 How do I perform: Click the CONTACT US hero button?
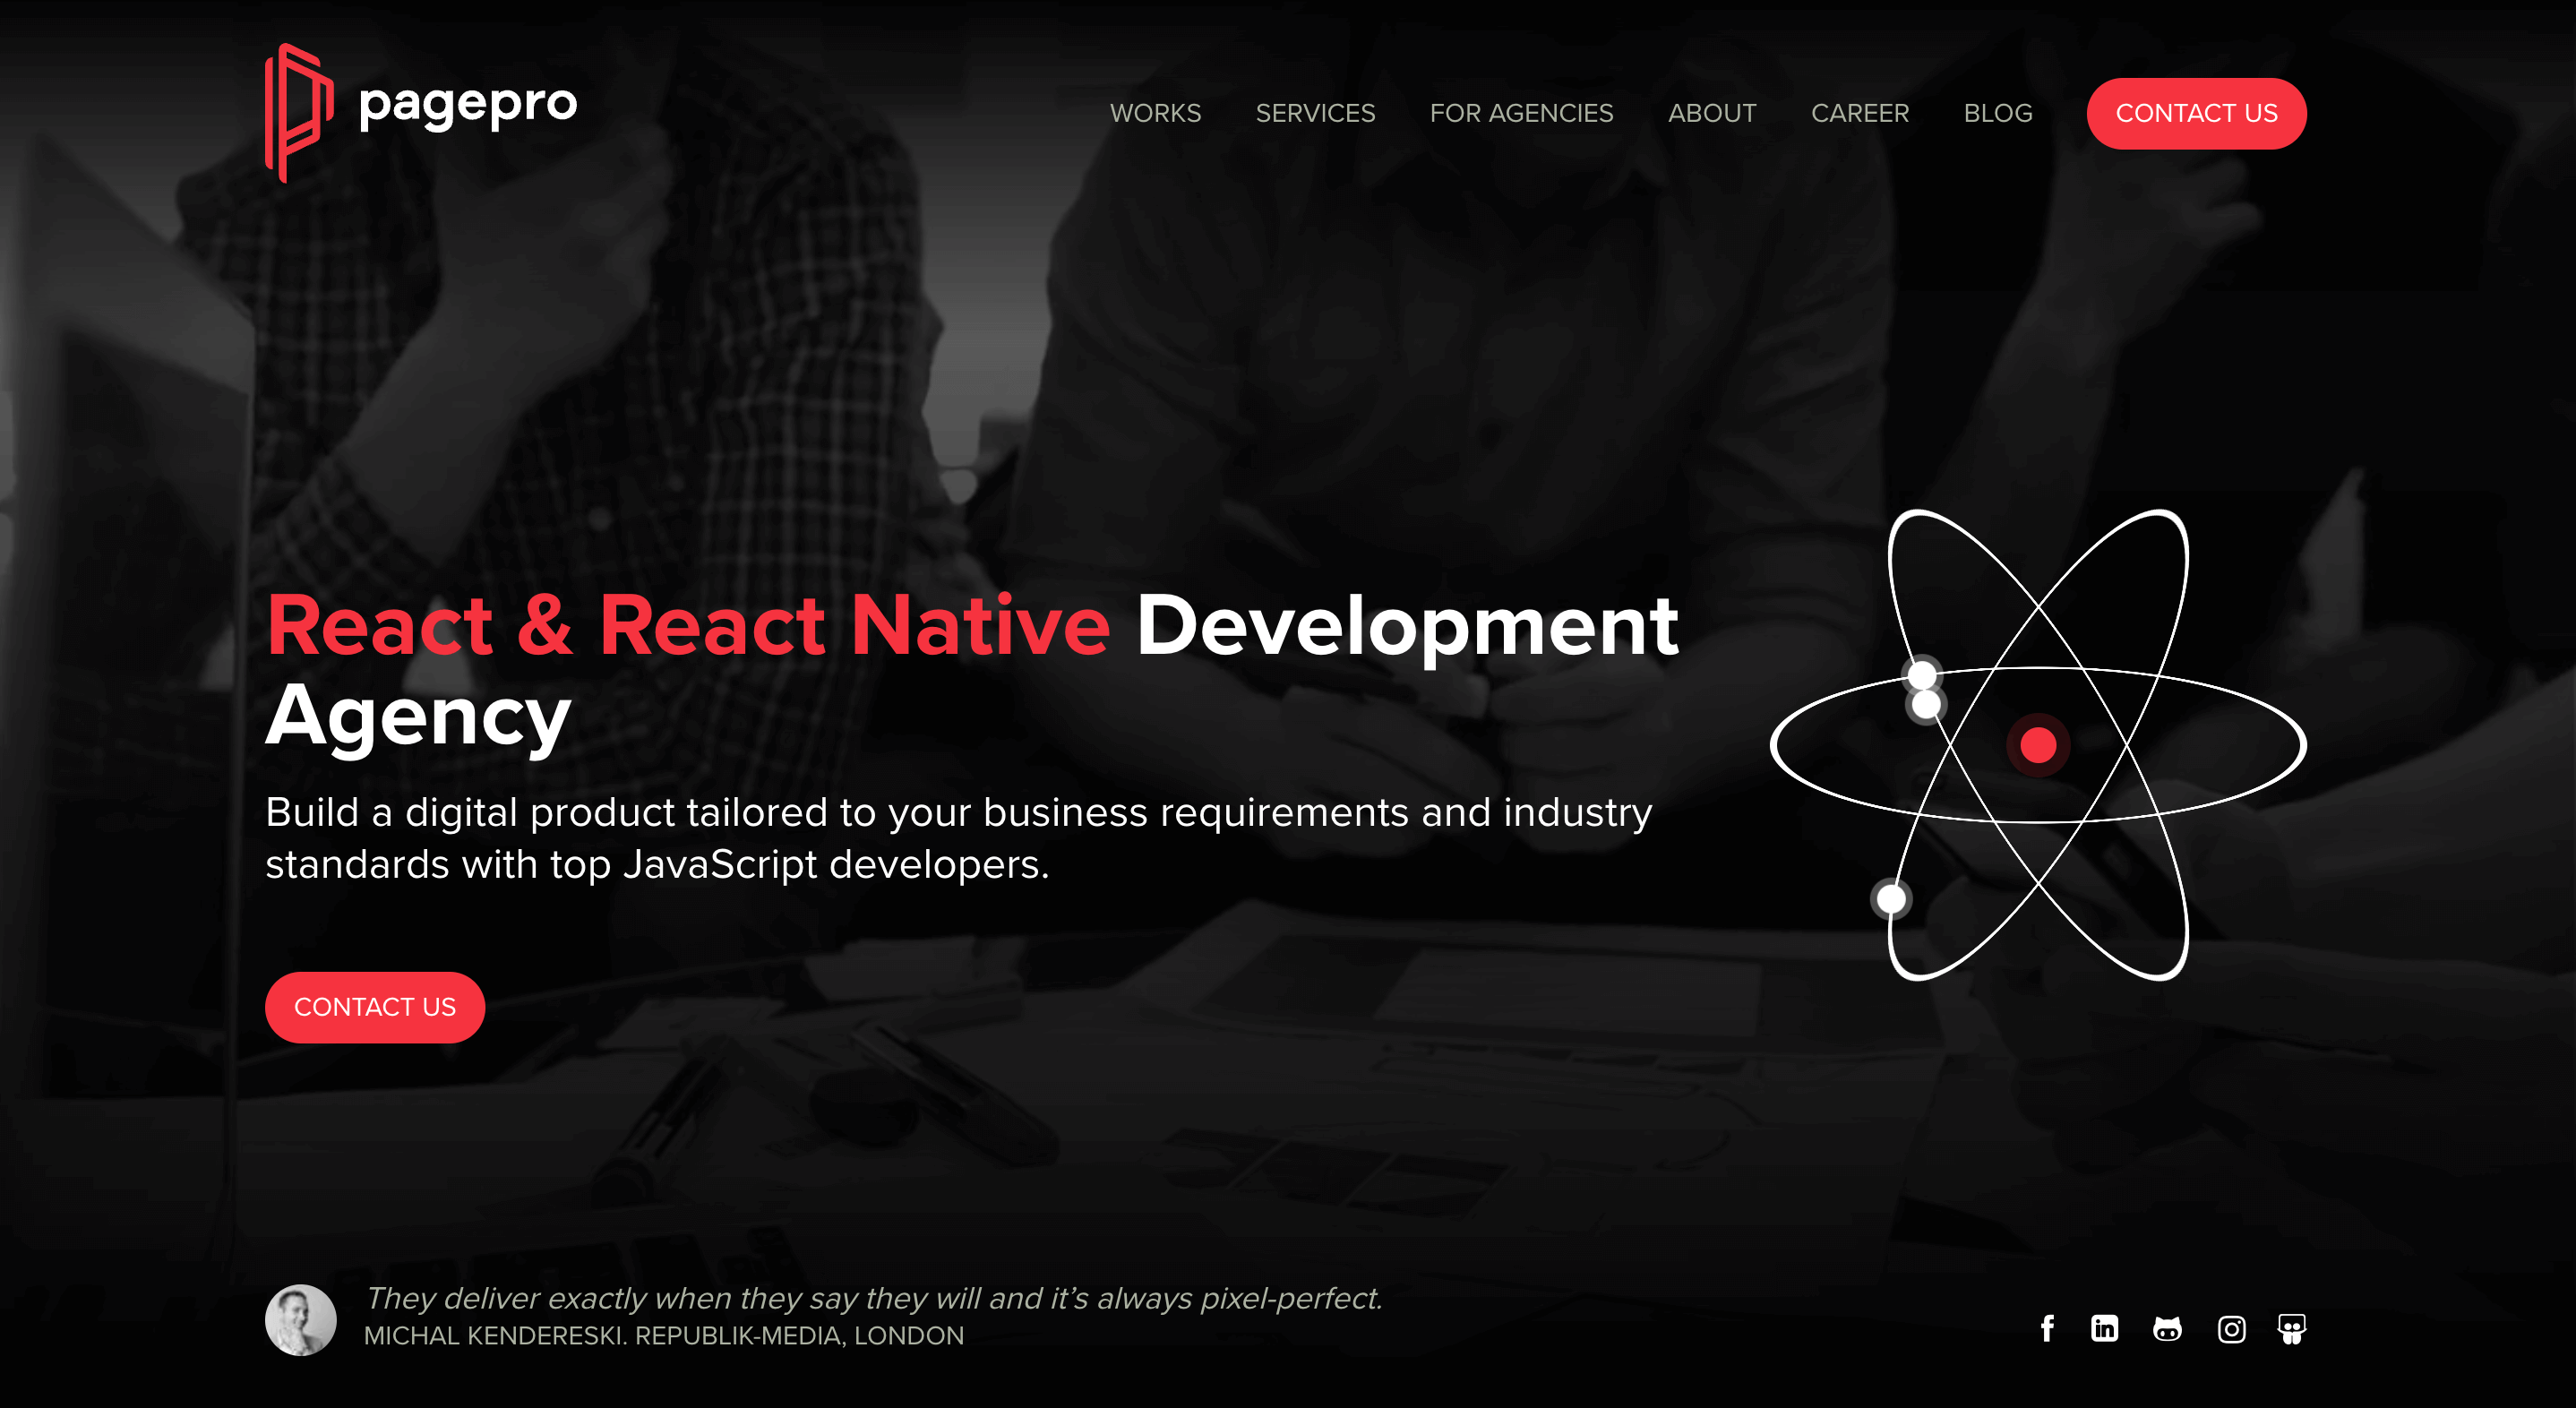coord(374,1008)
